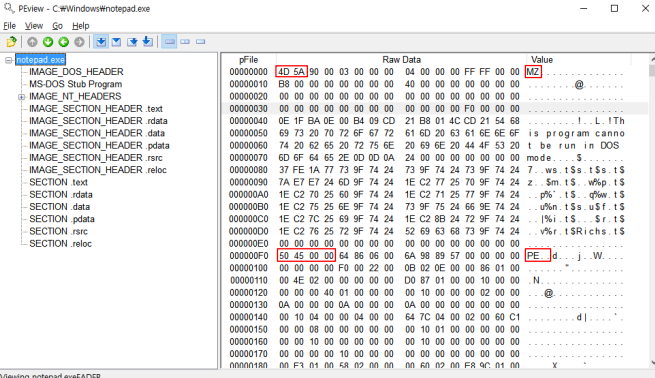Click the pFile column header

[249, 60]
